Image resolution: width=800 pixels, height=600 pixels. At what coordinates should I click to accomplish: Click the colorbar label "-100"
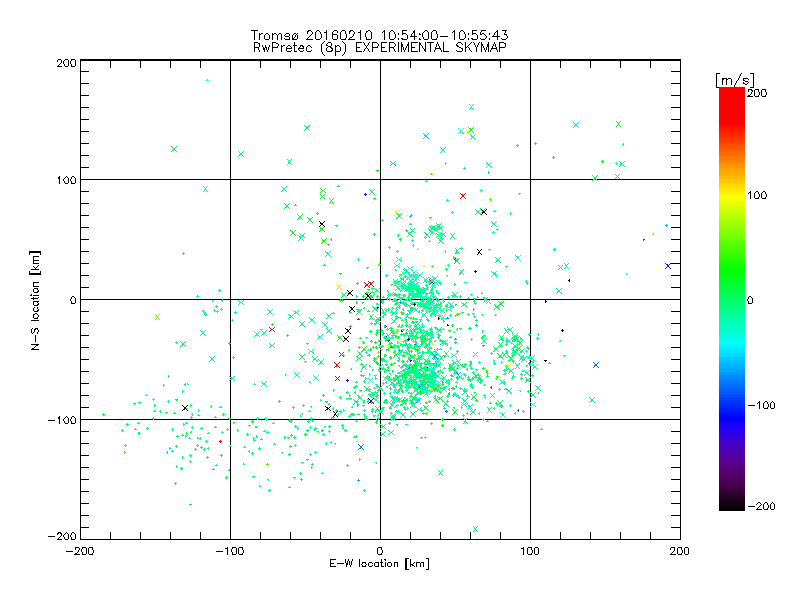pos(761,406)
